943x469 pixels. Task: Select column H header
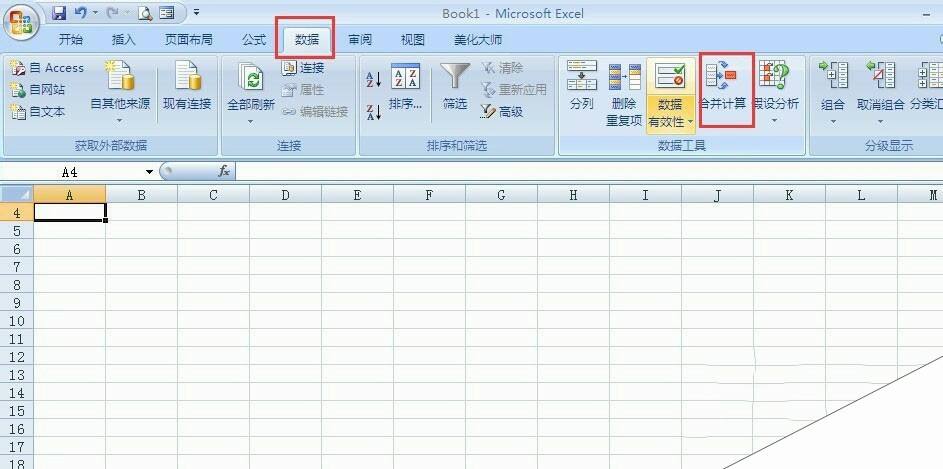pos(573,195)
